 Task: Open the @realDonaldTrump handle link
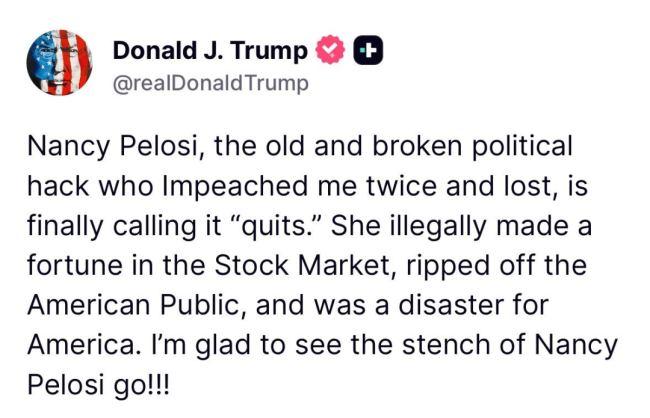tap(210, 83)
